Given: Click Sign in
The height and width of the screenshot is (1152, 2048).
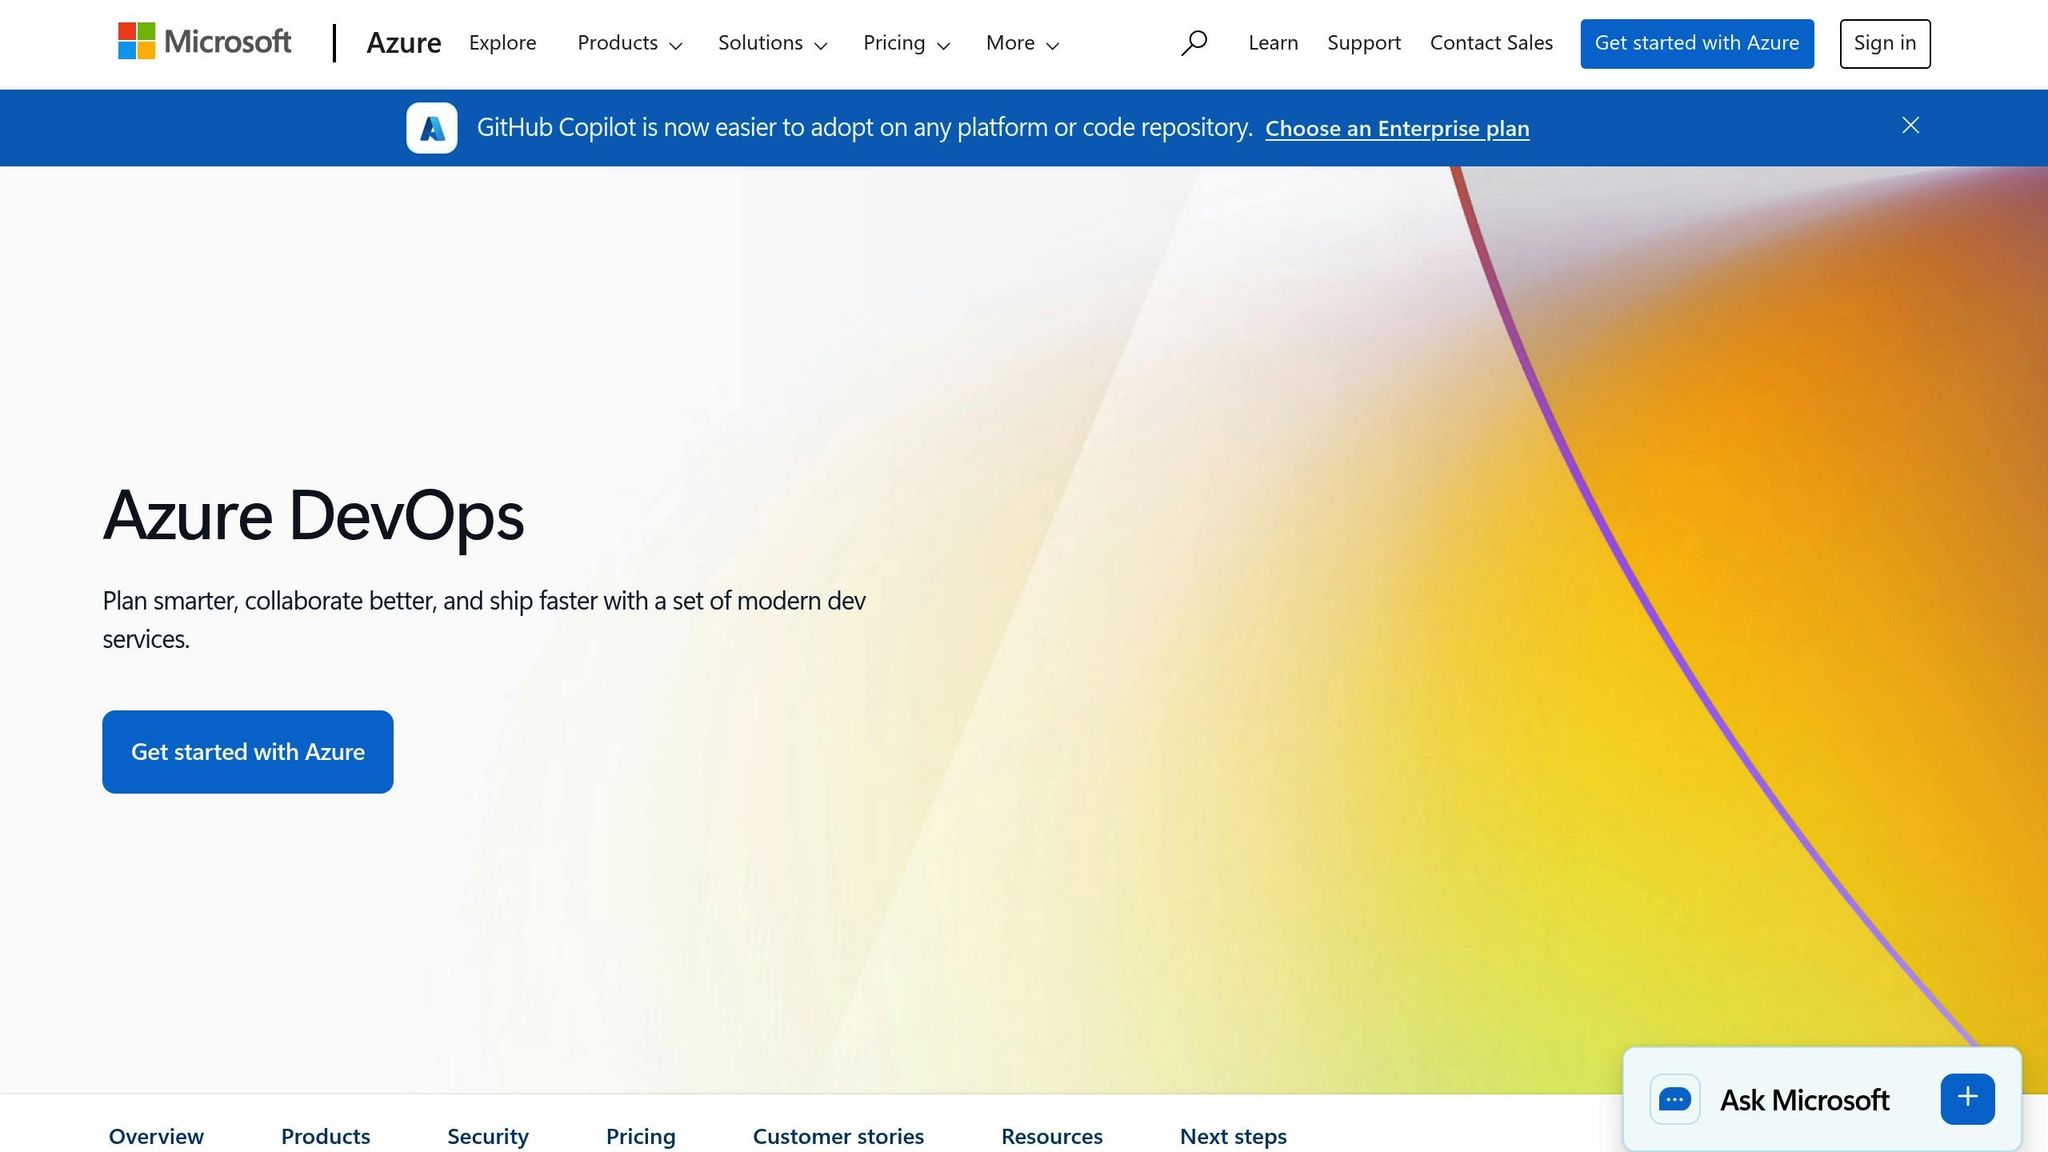Looking at the screenshot, I should pos(1884,43).
